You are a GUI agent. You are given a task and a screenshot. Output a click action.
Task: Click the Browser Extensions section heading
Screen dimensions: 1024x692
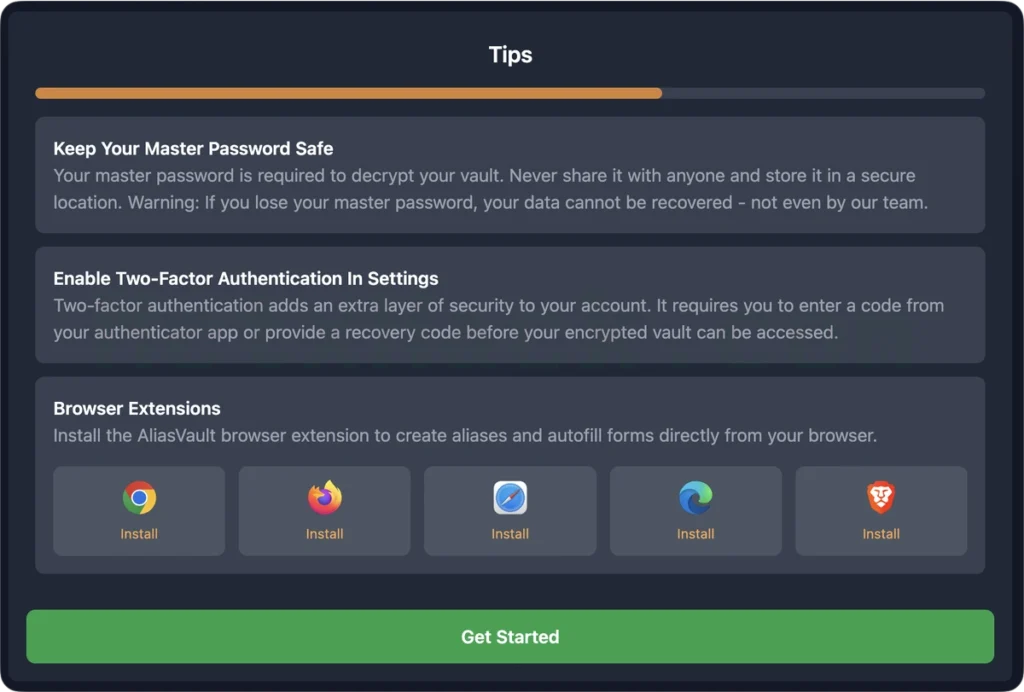coord(137,409)
